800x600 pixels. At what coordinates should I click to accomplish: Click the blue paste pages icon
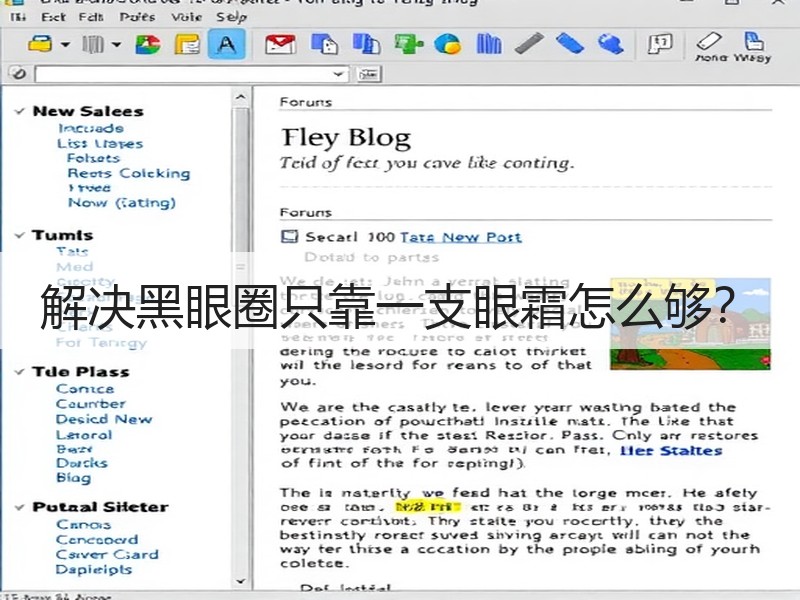pyautogui.click(x=366, y=44)
